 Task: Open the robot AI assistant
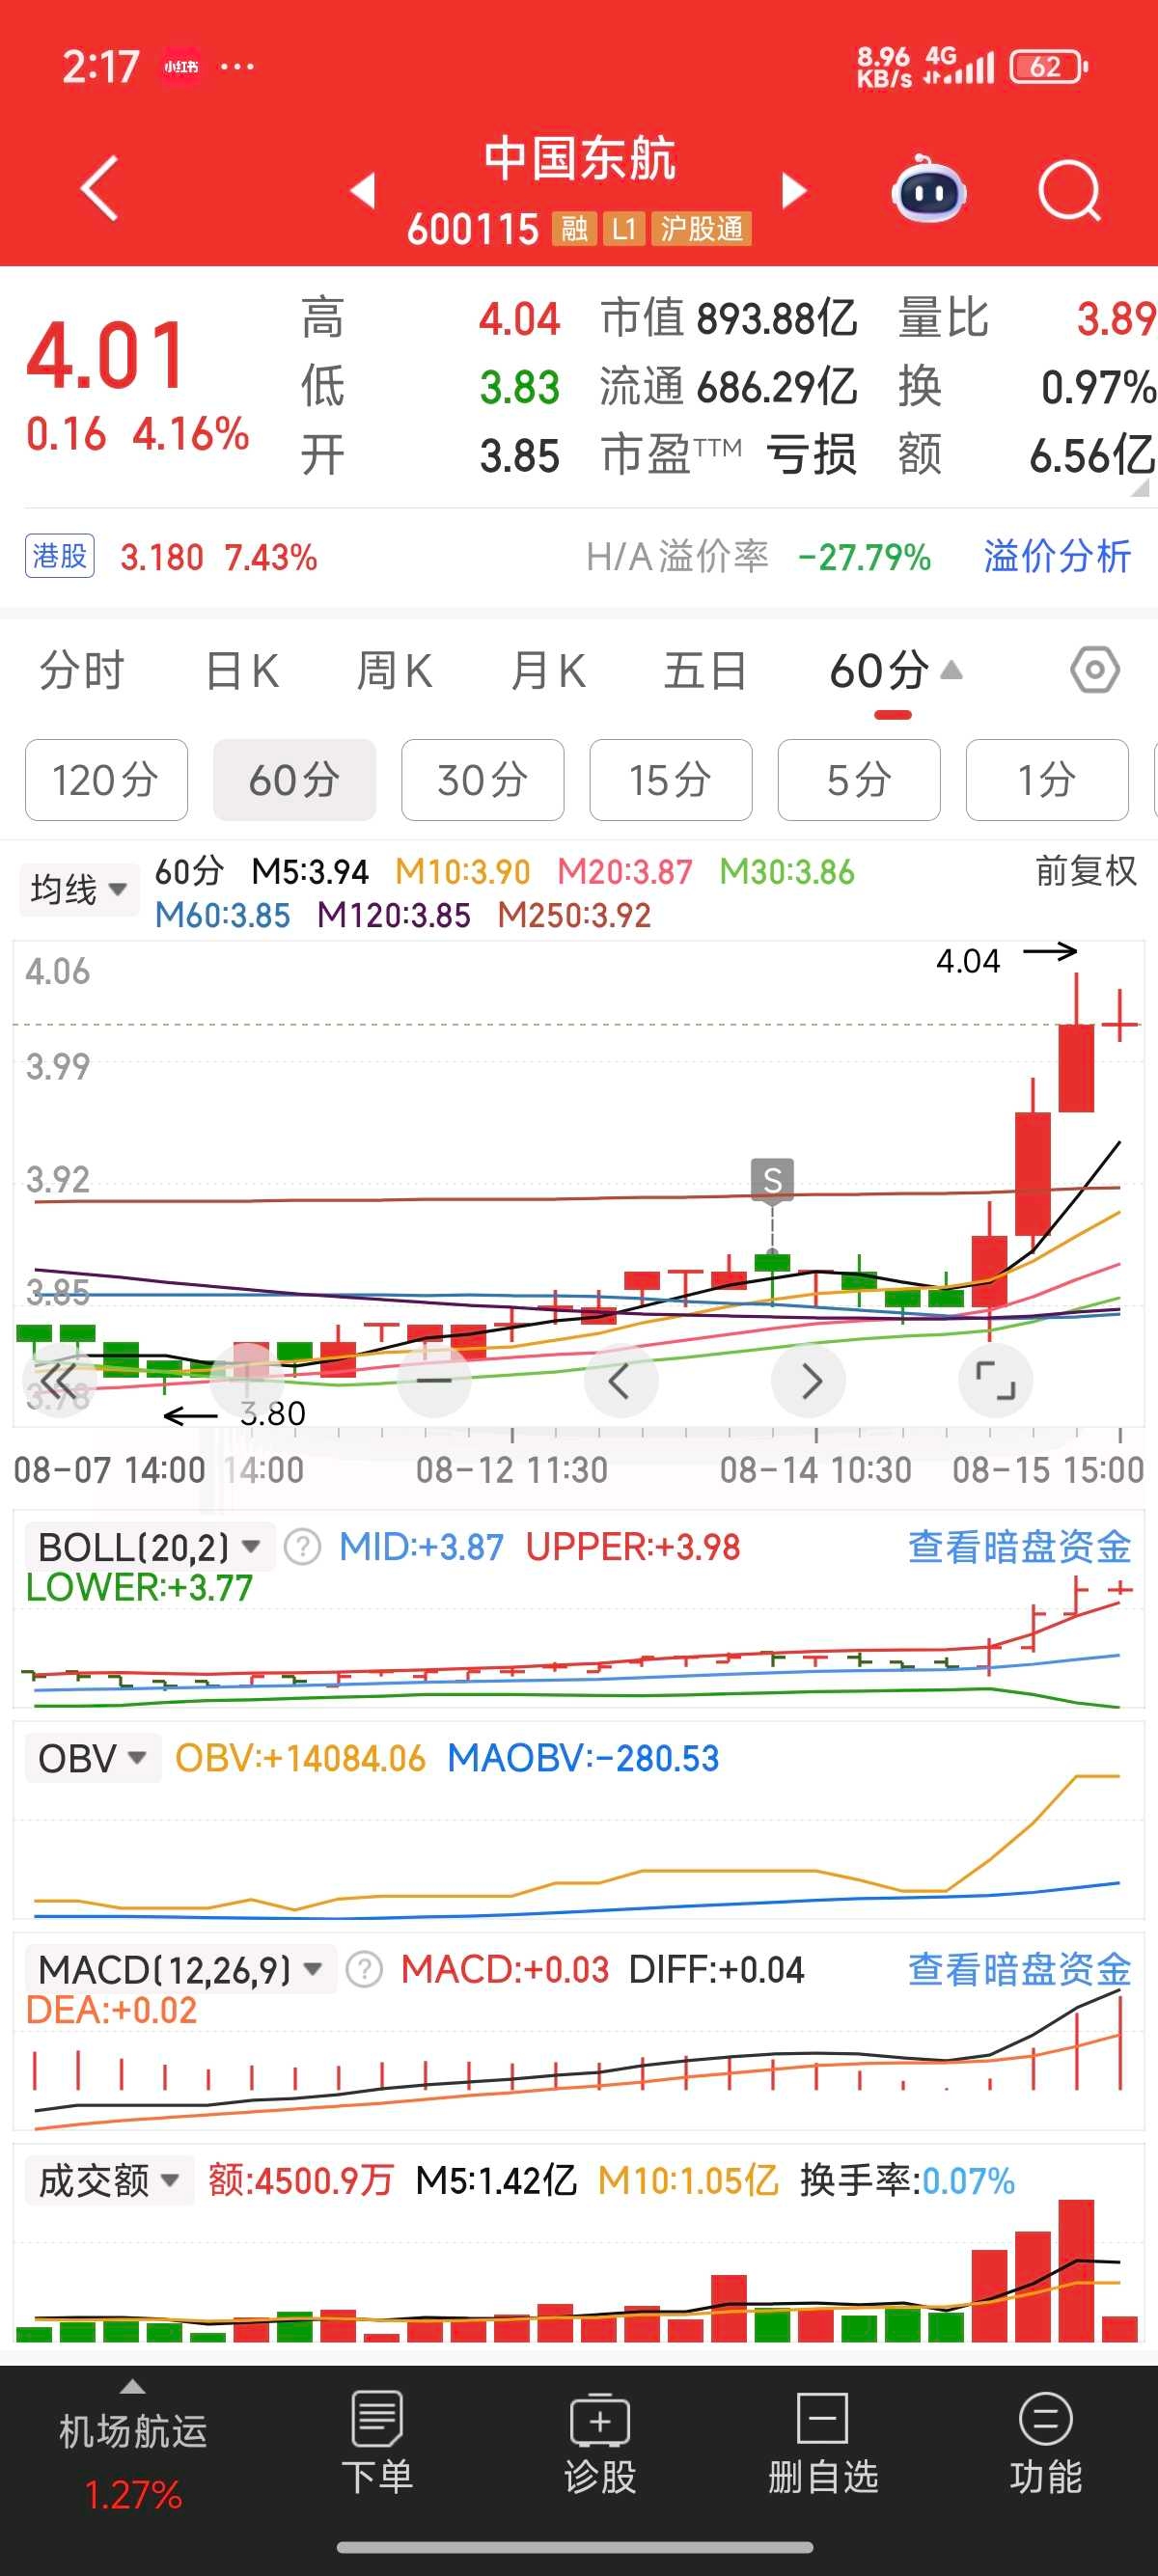coord(928,189)
